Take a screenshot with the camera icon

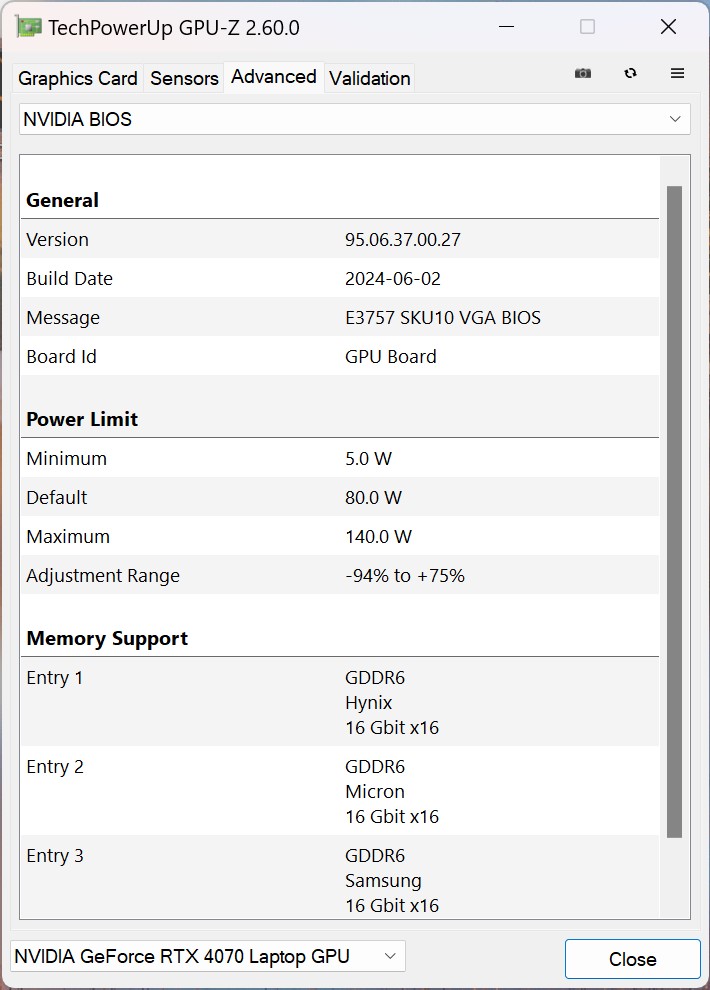583,73
